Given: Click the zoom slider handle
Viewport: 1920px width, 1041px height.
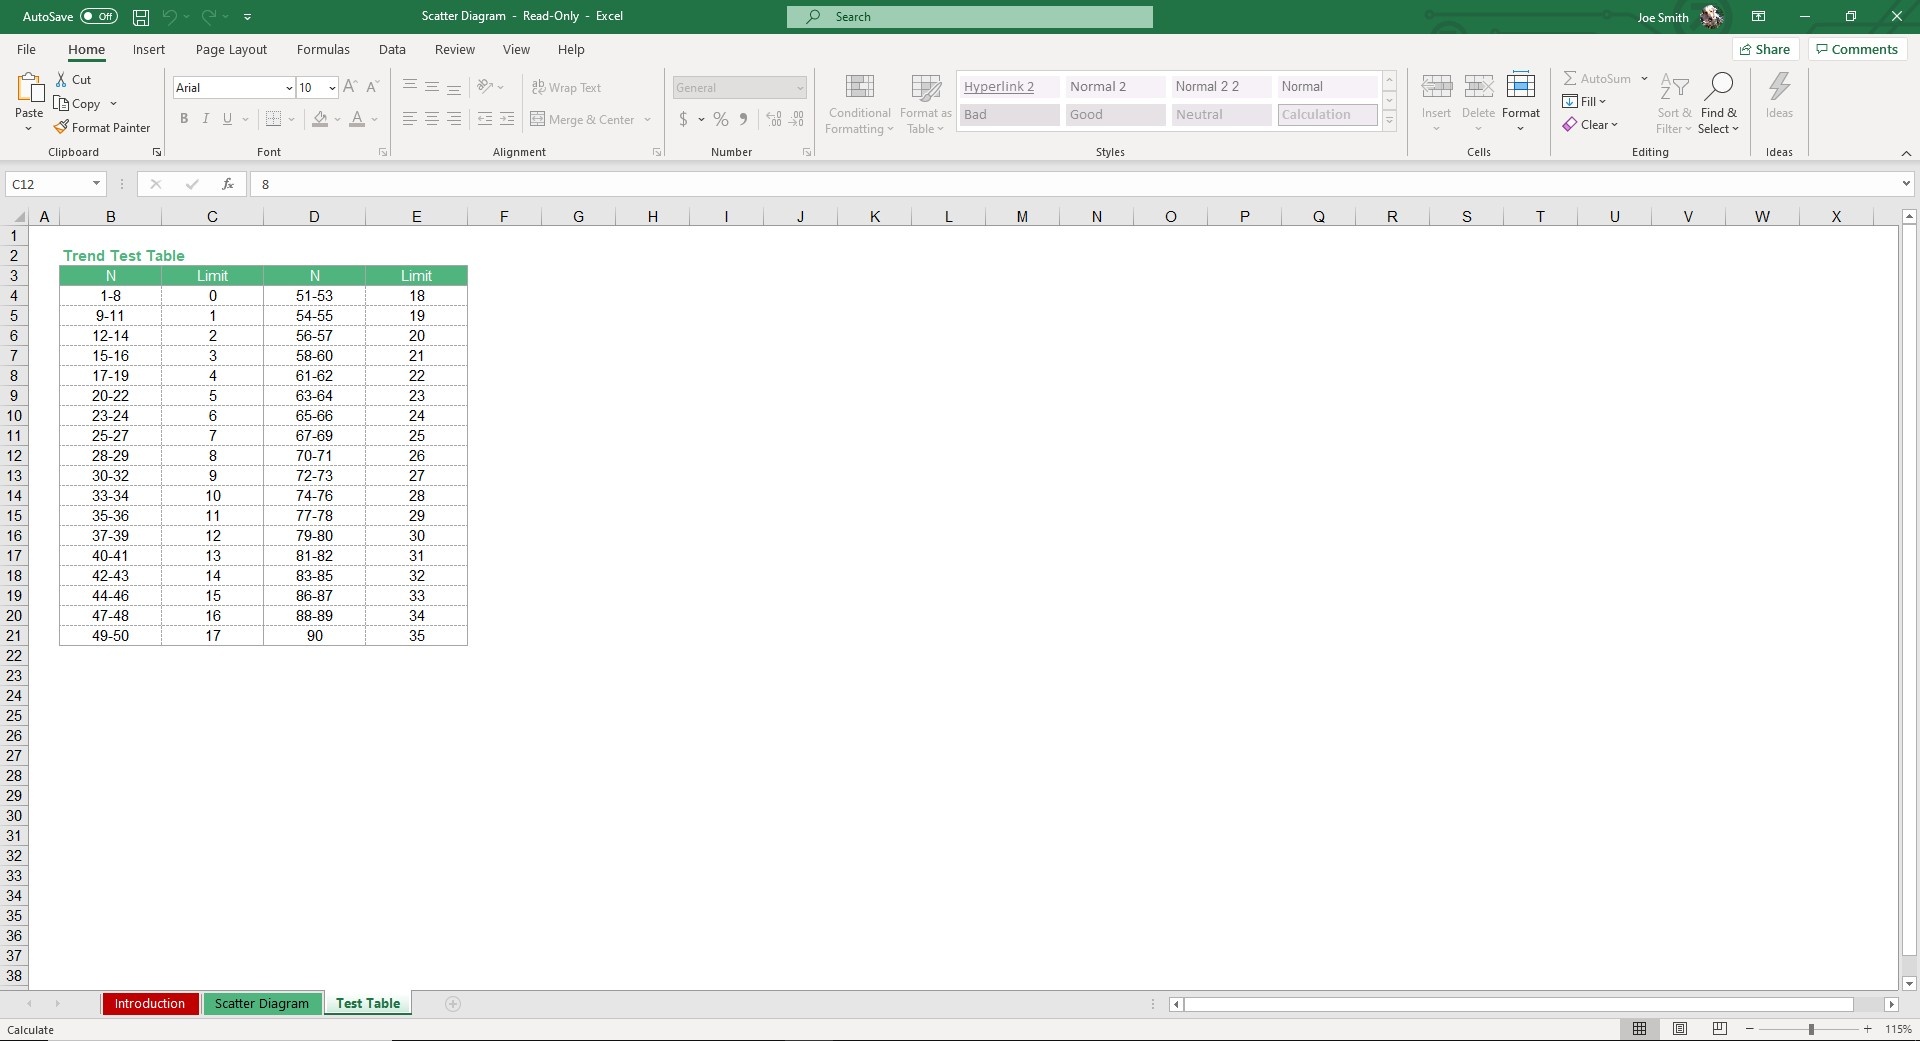Looking at the screenshot, I should point(1811,1029).
